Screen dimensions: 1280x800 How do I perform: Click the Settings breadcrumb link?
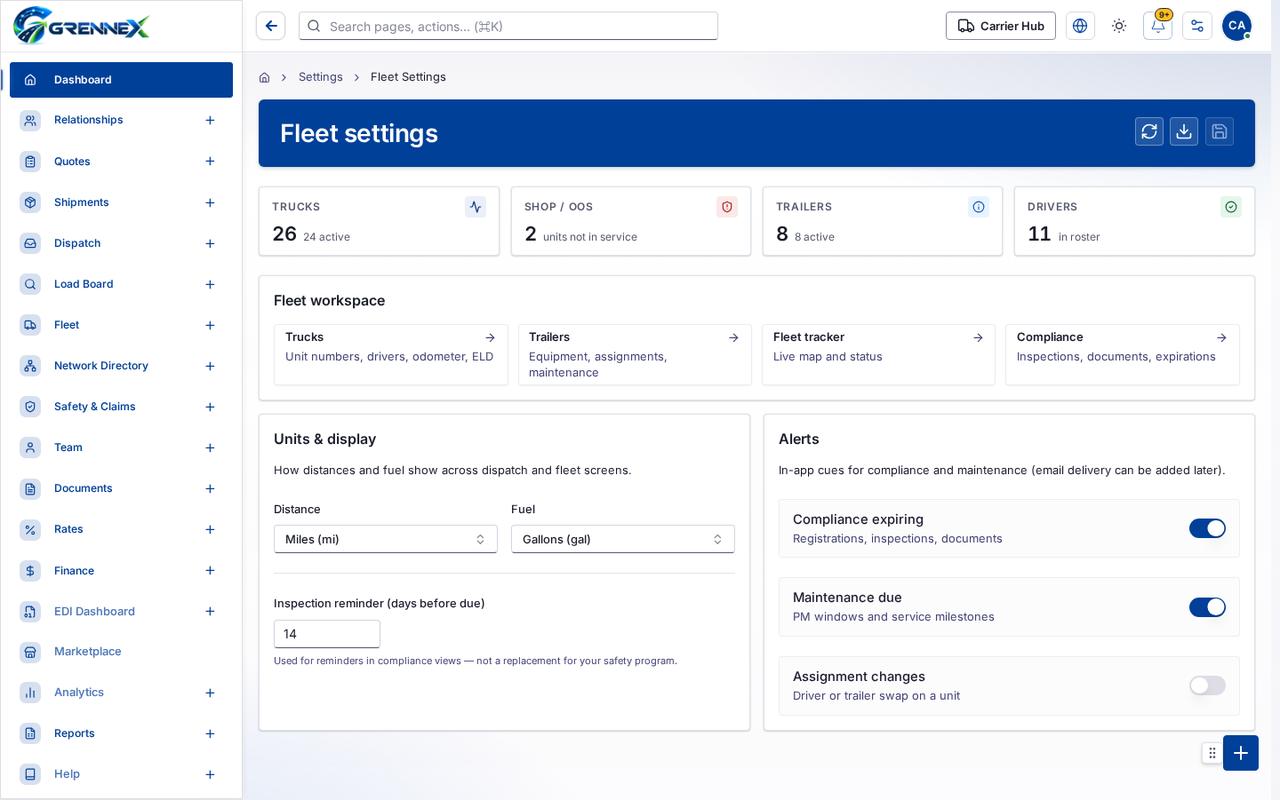320,77
